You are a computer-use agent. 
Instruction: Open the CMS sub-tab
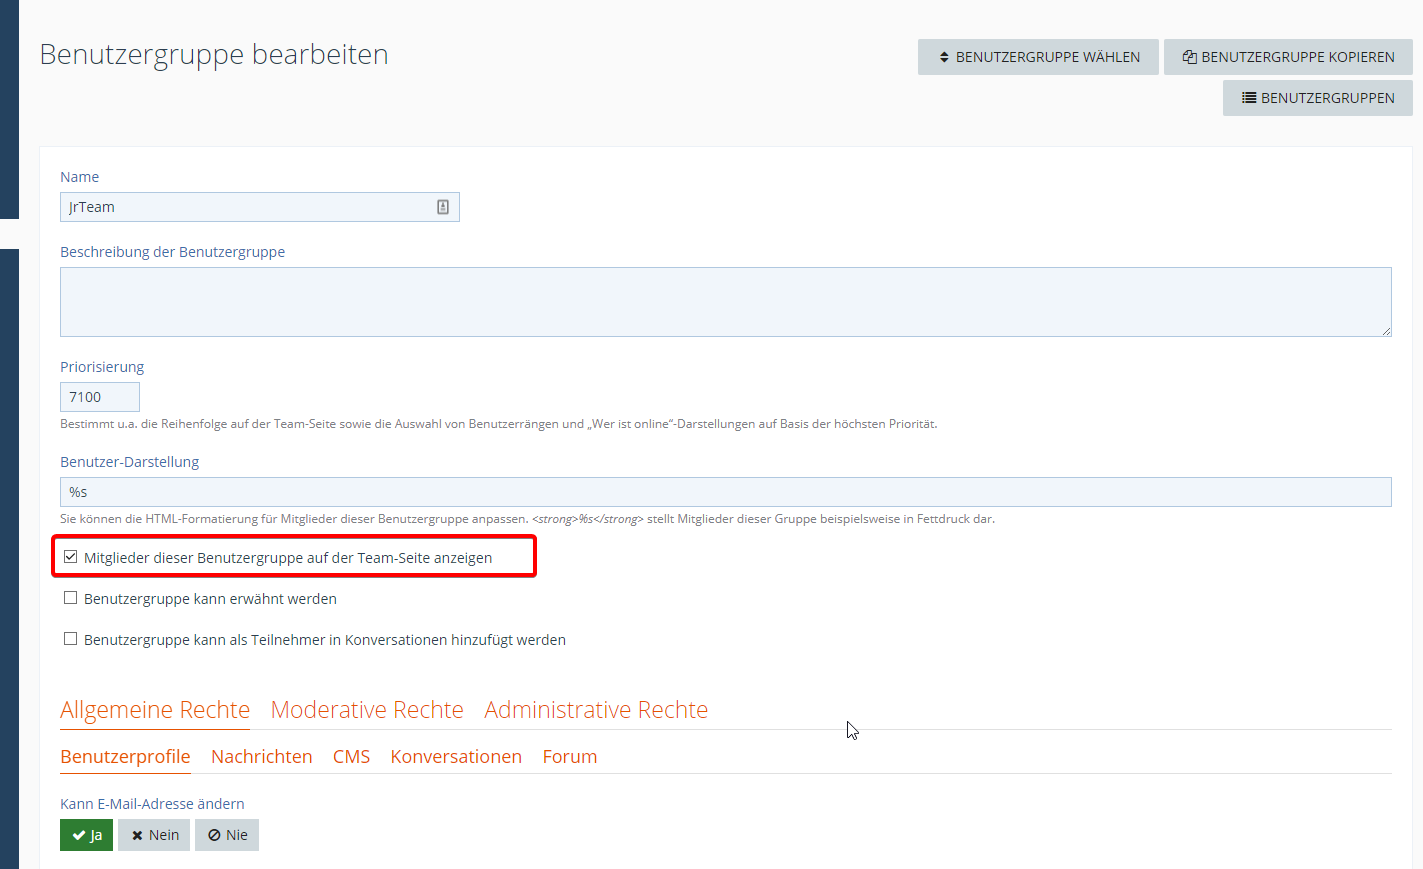click(x=351, y=757)
